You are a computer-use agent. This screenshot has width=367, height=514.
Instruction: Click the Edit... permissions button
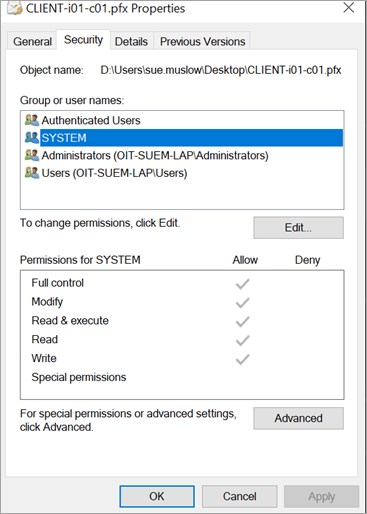[x=298, y=228]
